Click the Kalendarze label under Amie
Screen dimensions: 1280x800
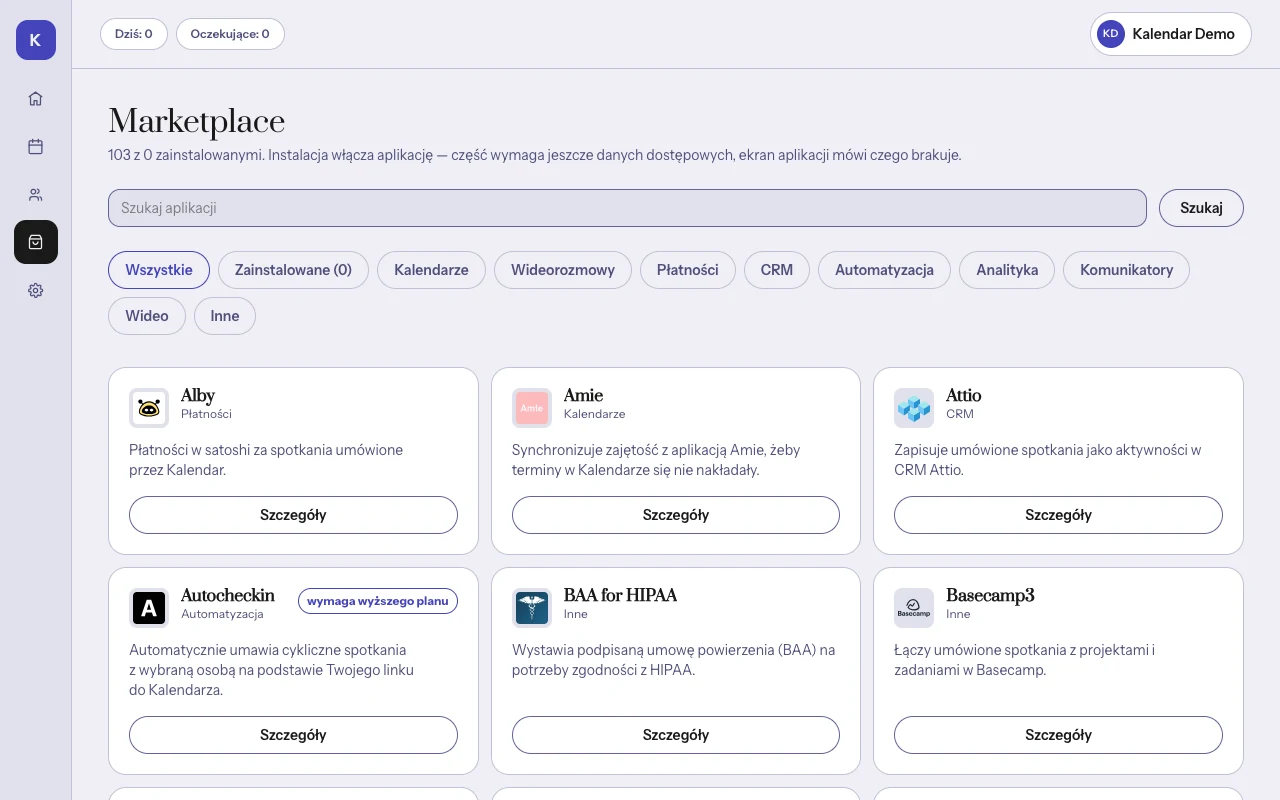[x=595, y=414]
